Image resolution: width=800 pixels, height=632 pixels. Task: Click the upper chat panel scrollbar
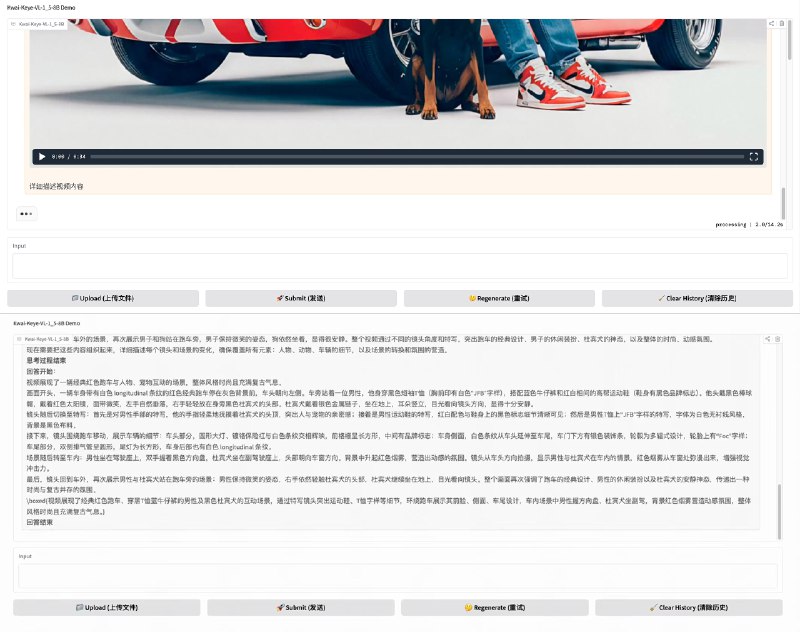pyautogui.click(x=783, y=203)
